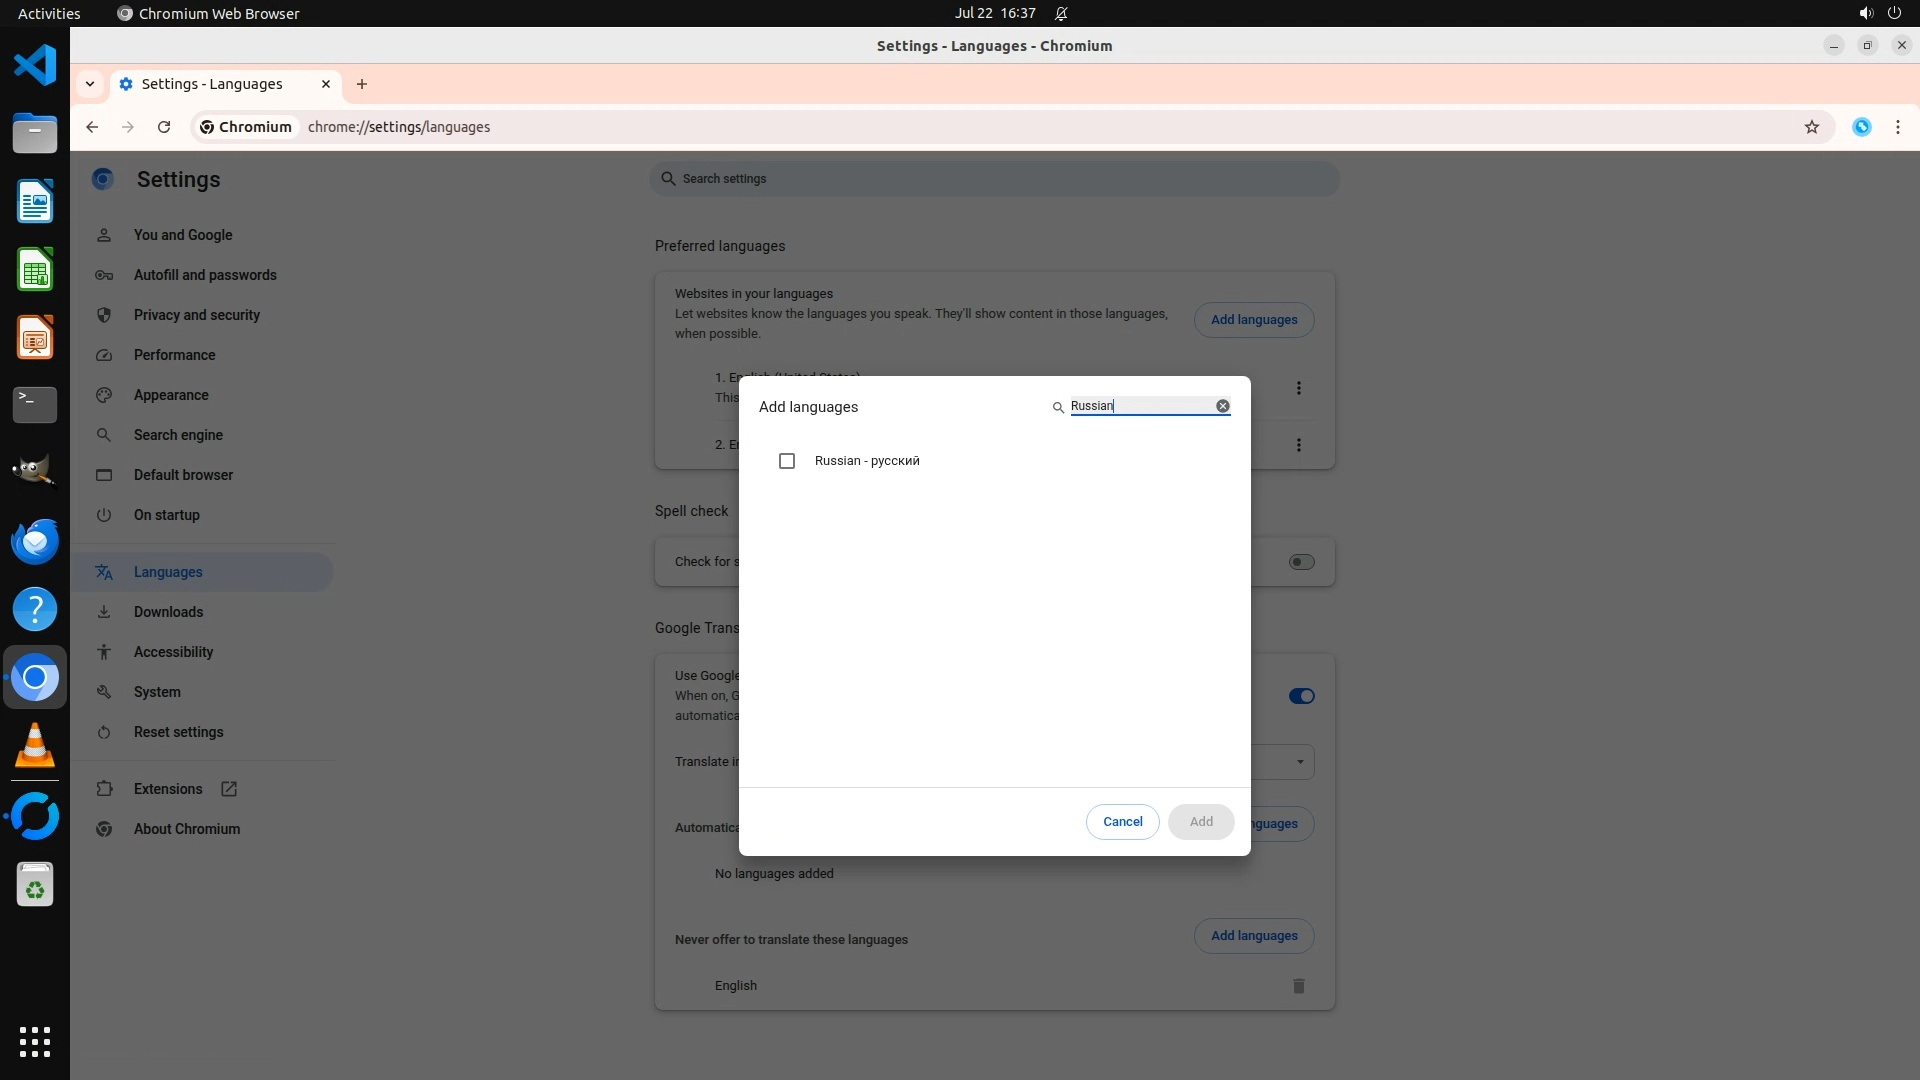Toggle the spell check switch

(x=1301, y=562)
